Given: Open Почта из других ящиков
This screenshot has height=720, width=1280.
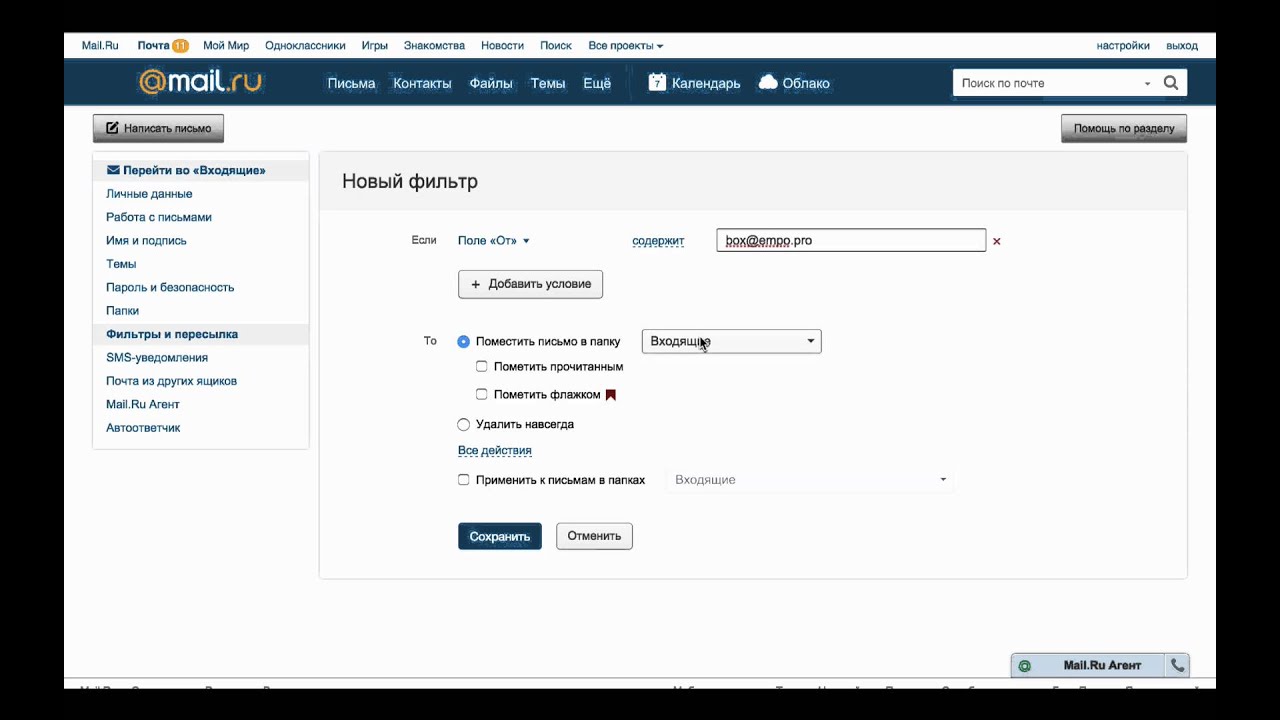Looking at the screenshot, I should click(171, 381).
